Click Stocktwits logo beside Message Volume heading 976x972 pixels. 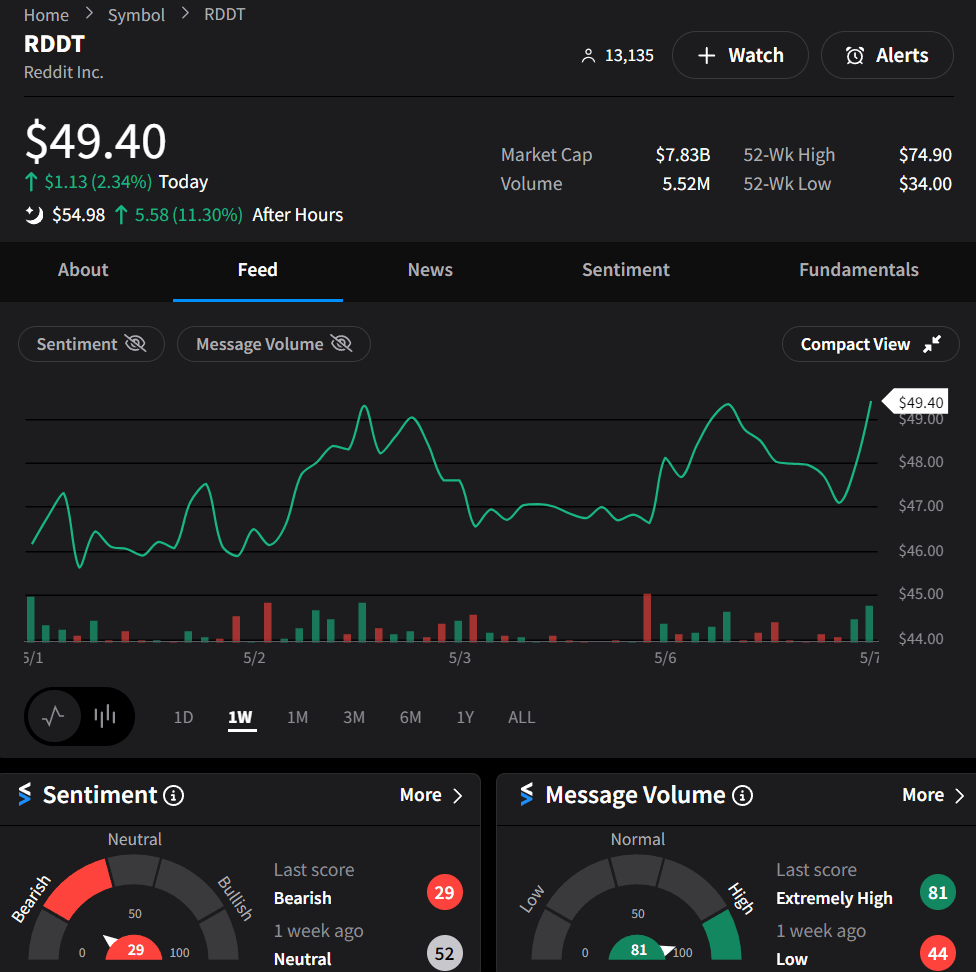point(527,795)
